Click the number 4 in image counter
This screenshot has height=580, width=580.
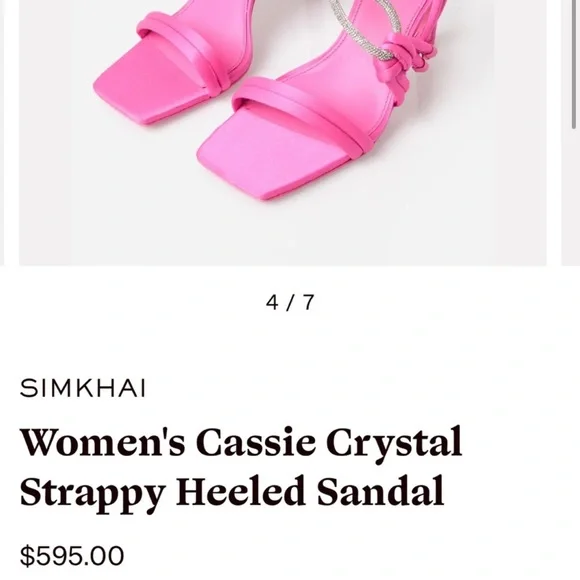tap(272, 302)
